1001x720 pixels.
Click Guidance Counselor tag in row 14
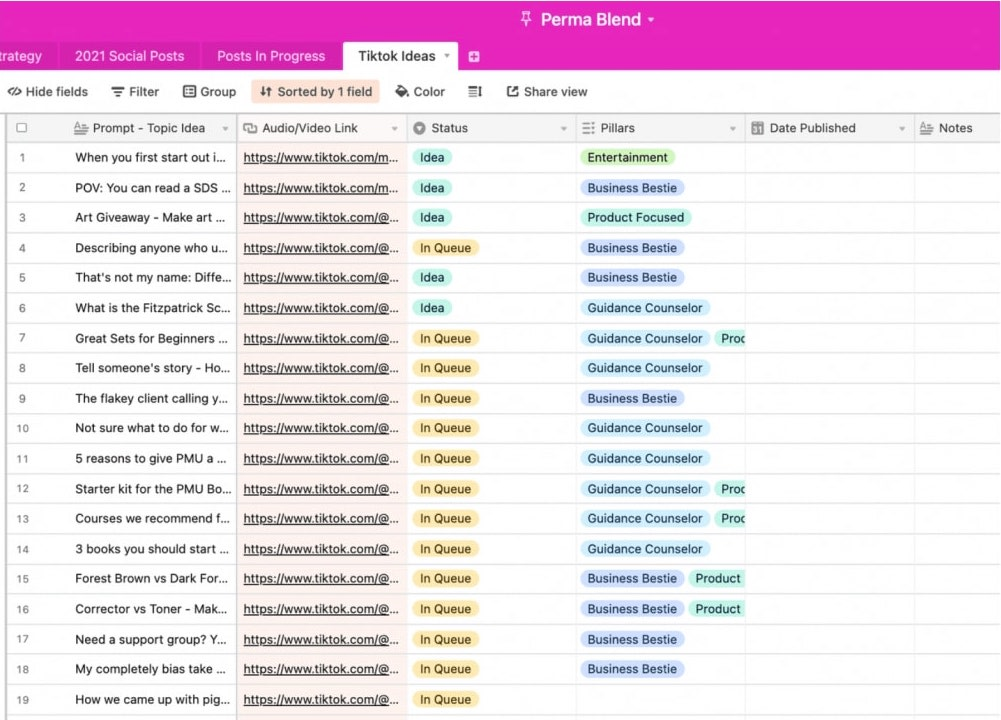(x=645, y=550)
